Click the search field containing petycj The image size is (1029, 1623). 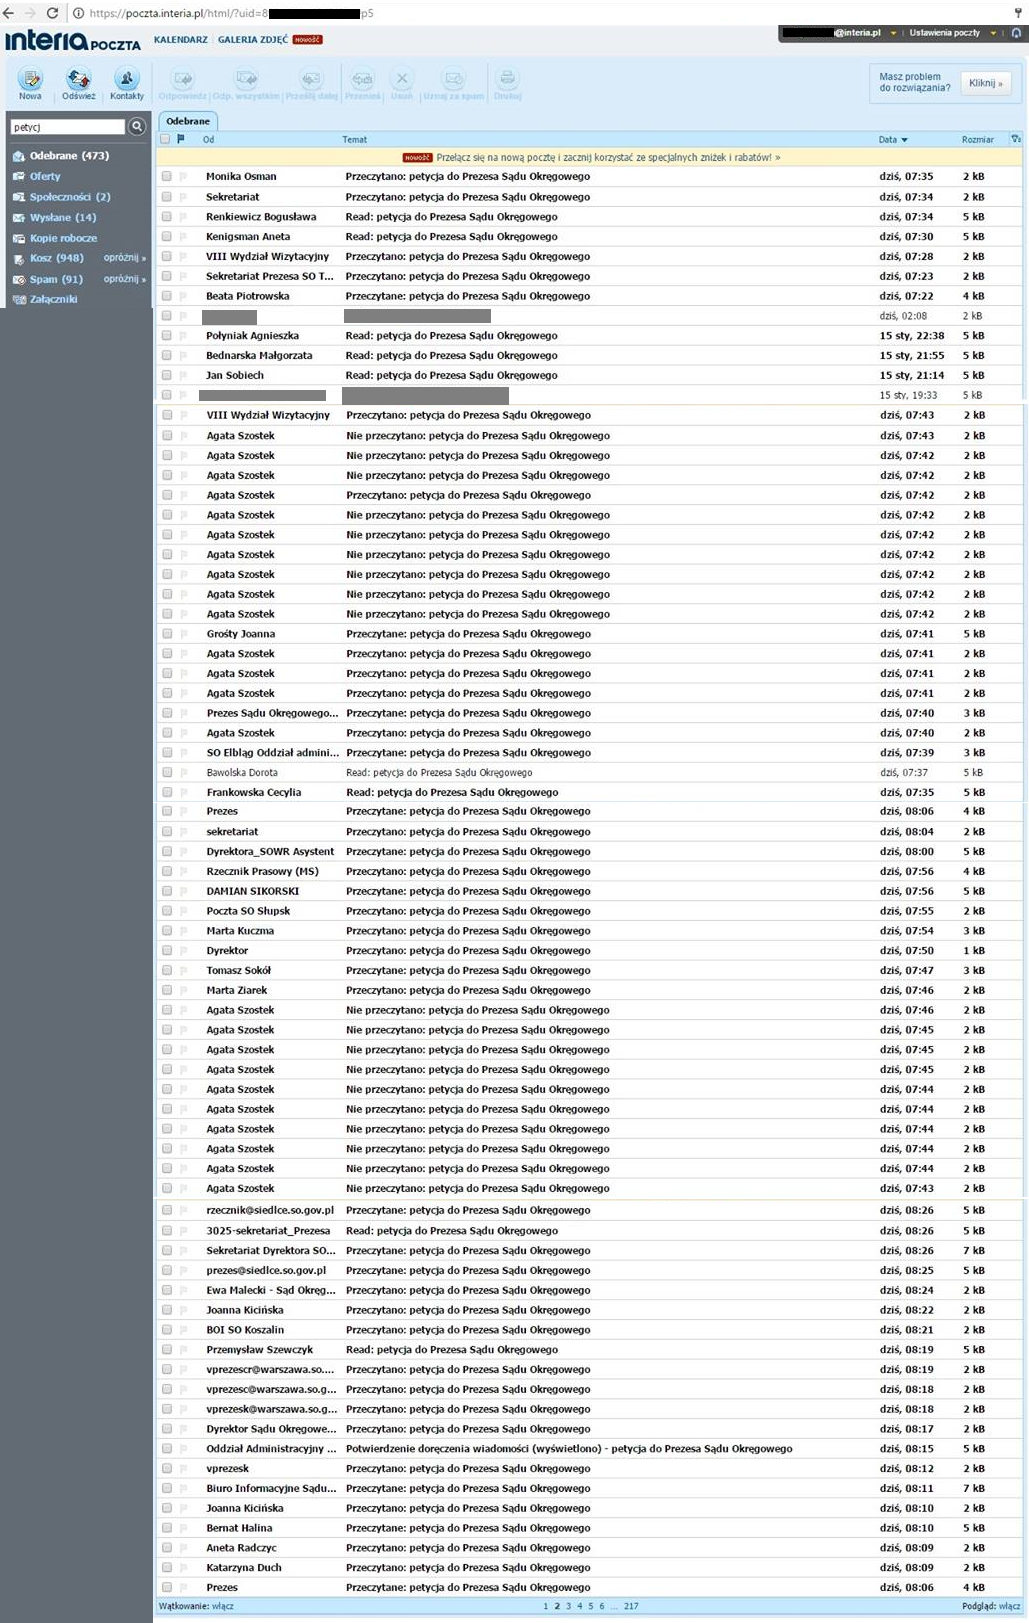68,127
